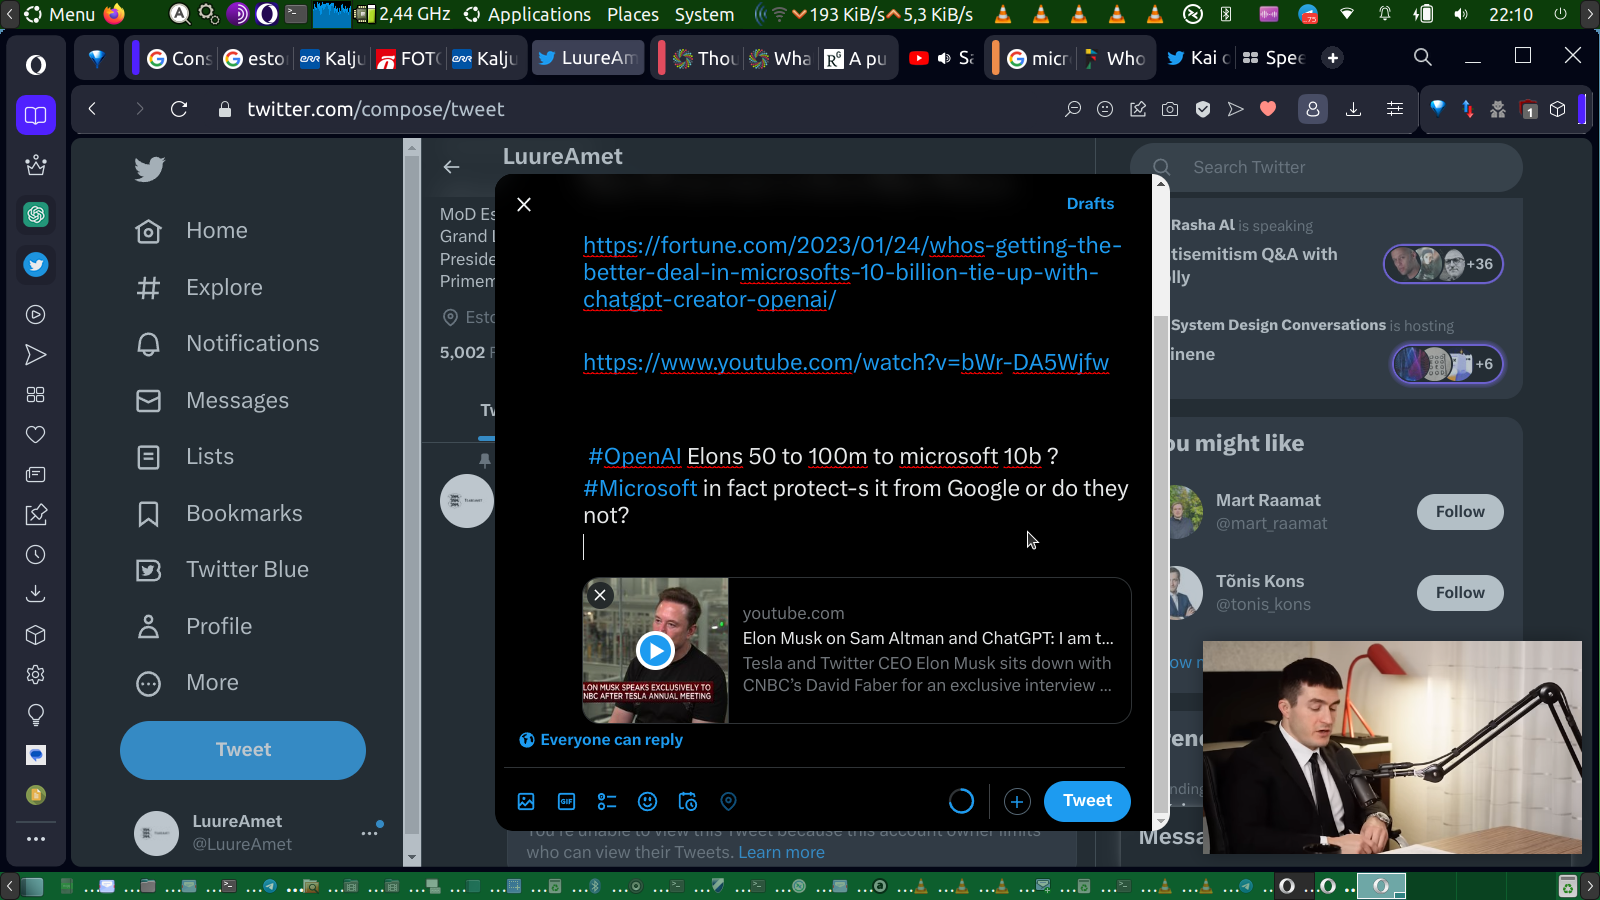Open Bookmarks in Twitter sidebar
This screenshot has height=900, width=1600.
click(x=219, y=514)
